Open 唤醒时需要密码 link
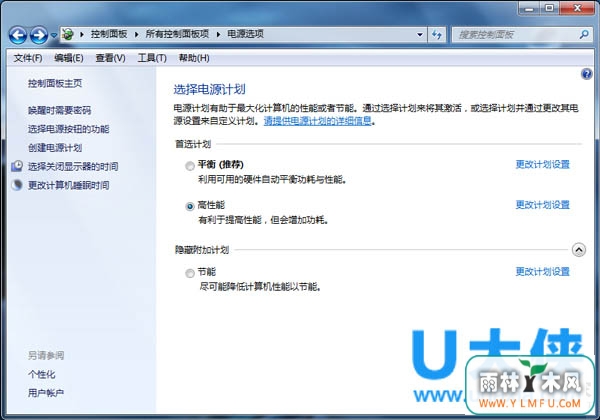This screenshot has height=420, width=600. pyautogui.click(x=59, y=111)
